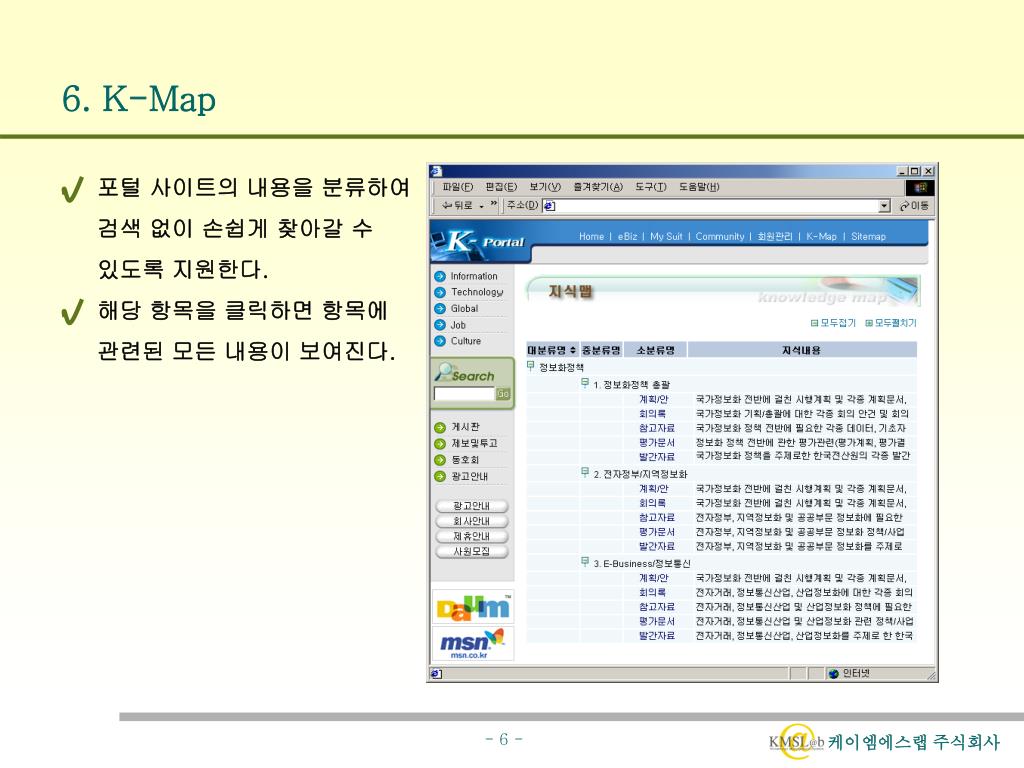Click the Daum banner
Viewport: 1024px width, 768px height.
[473, 607]
